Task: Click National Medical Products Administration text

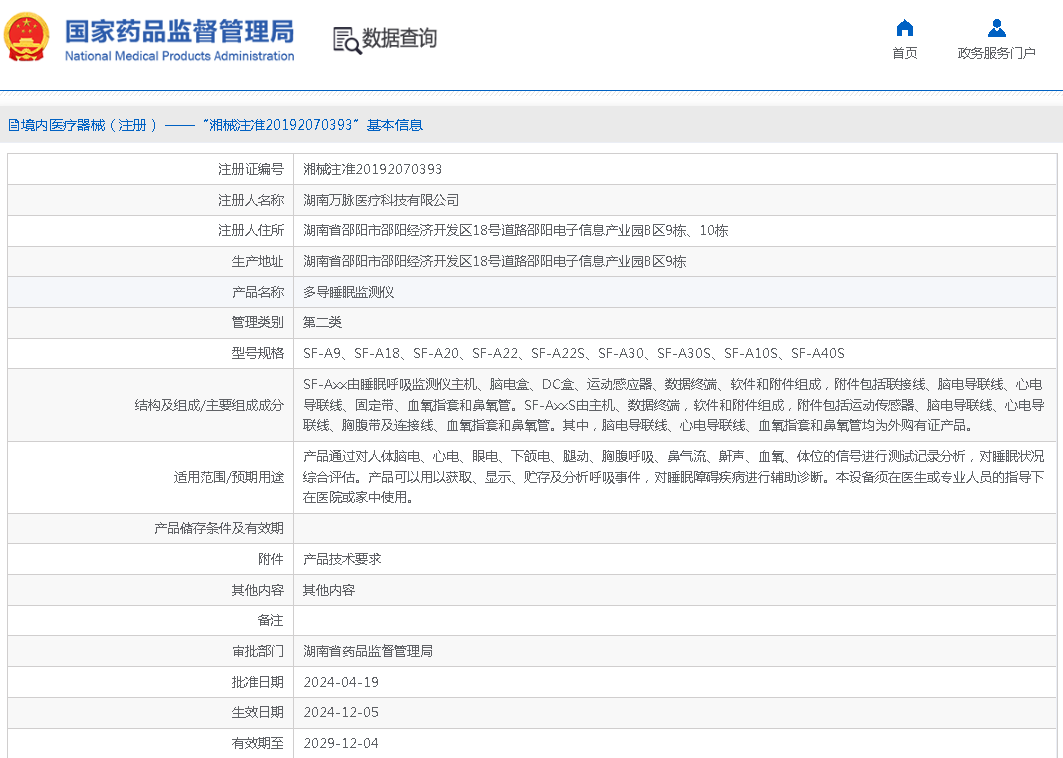Action: (180, 56)
